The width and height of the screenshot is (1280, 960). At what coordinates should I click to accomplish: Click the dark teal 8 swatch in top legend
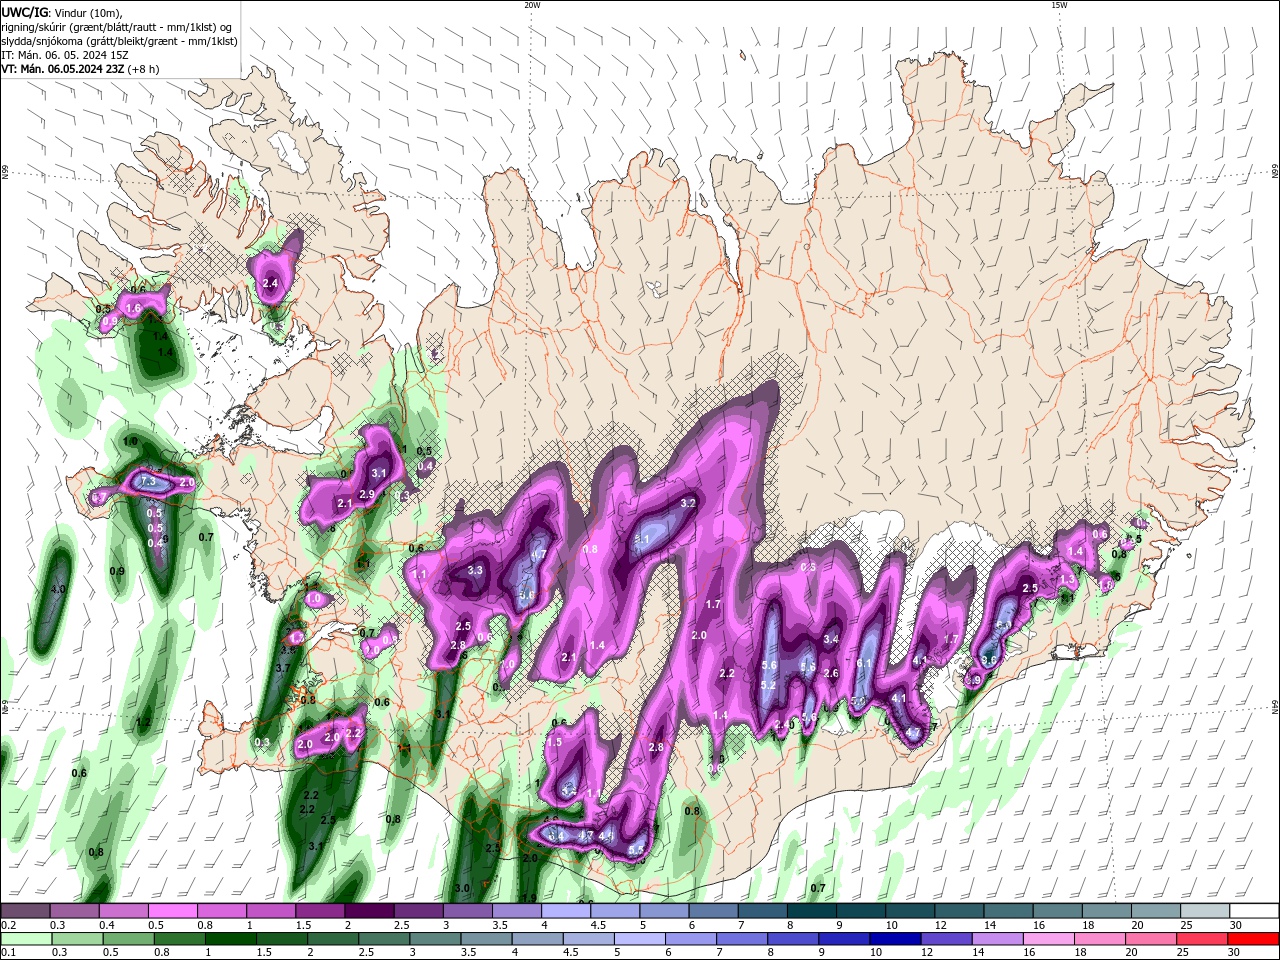tap(812, 911)
